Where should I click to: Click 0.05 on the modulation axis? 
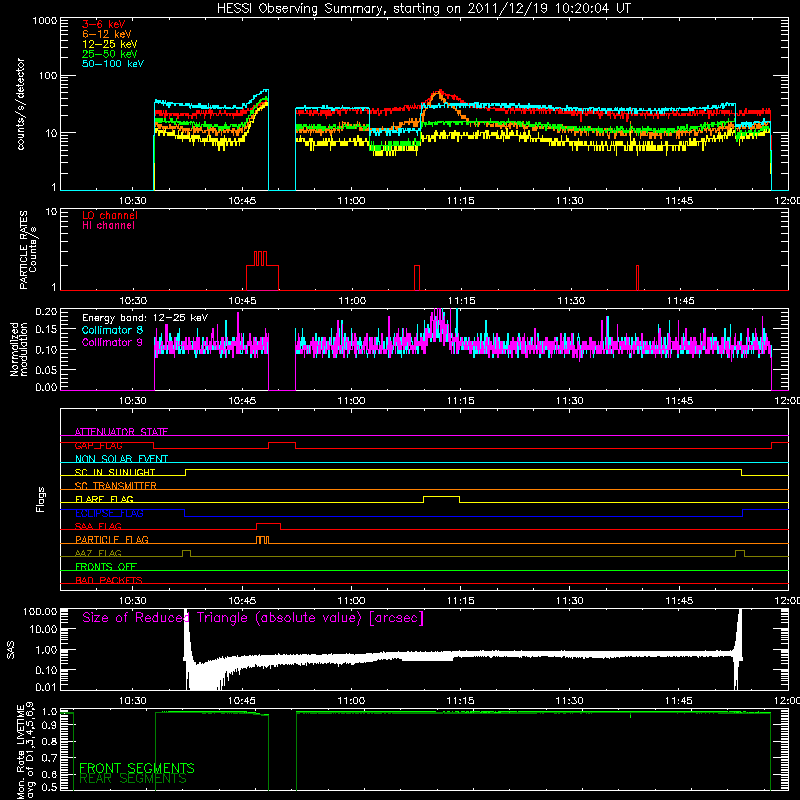(46, 369)
